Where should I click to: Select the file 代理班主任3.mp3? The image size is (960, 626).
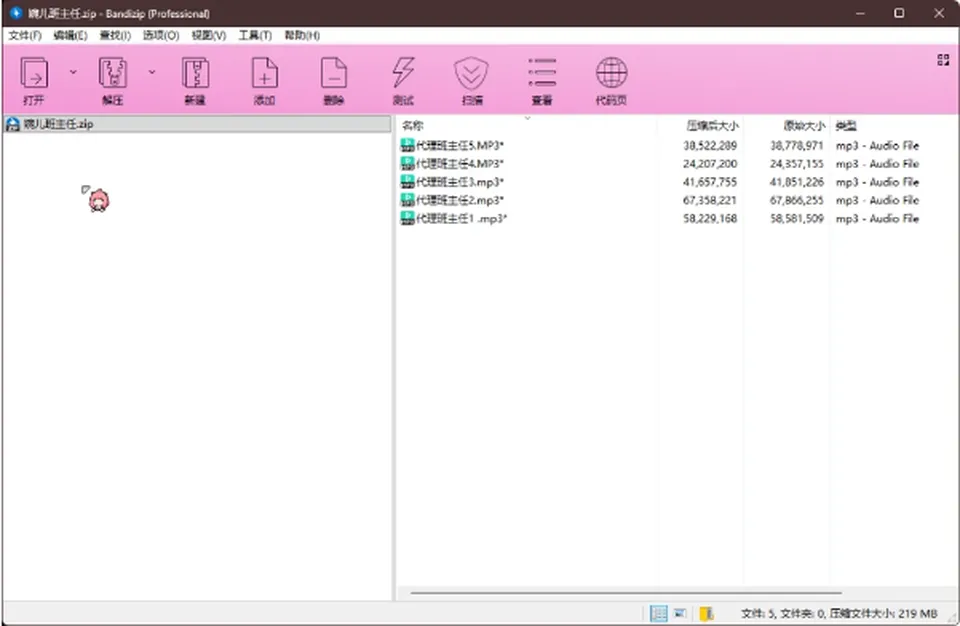pyautogui.click(x=460, y=182)
